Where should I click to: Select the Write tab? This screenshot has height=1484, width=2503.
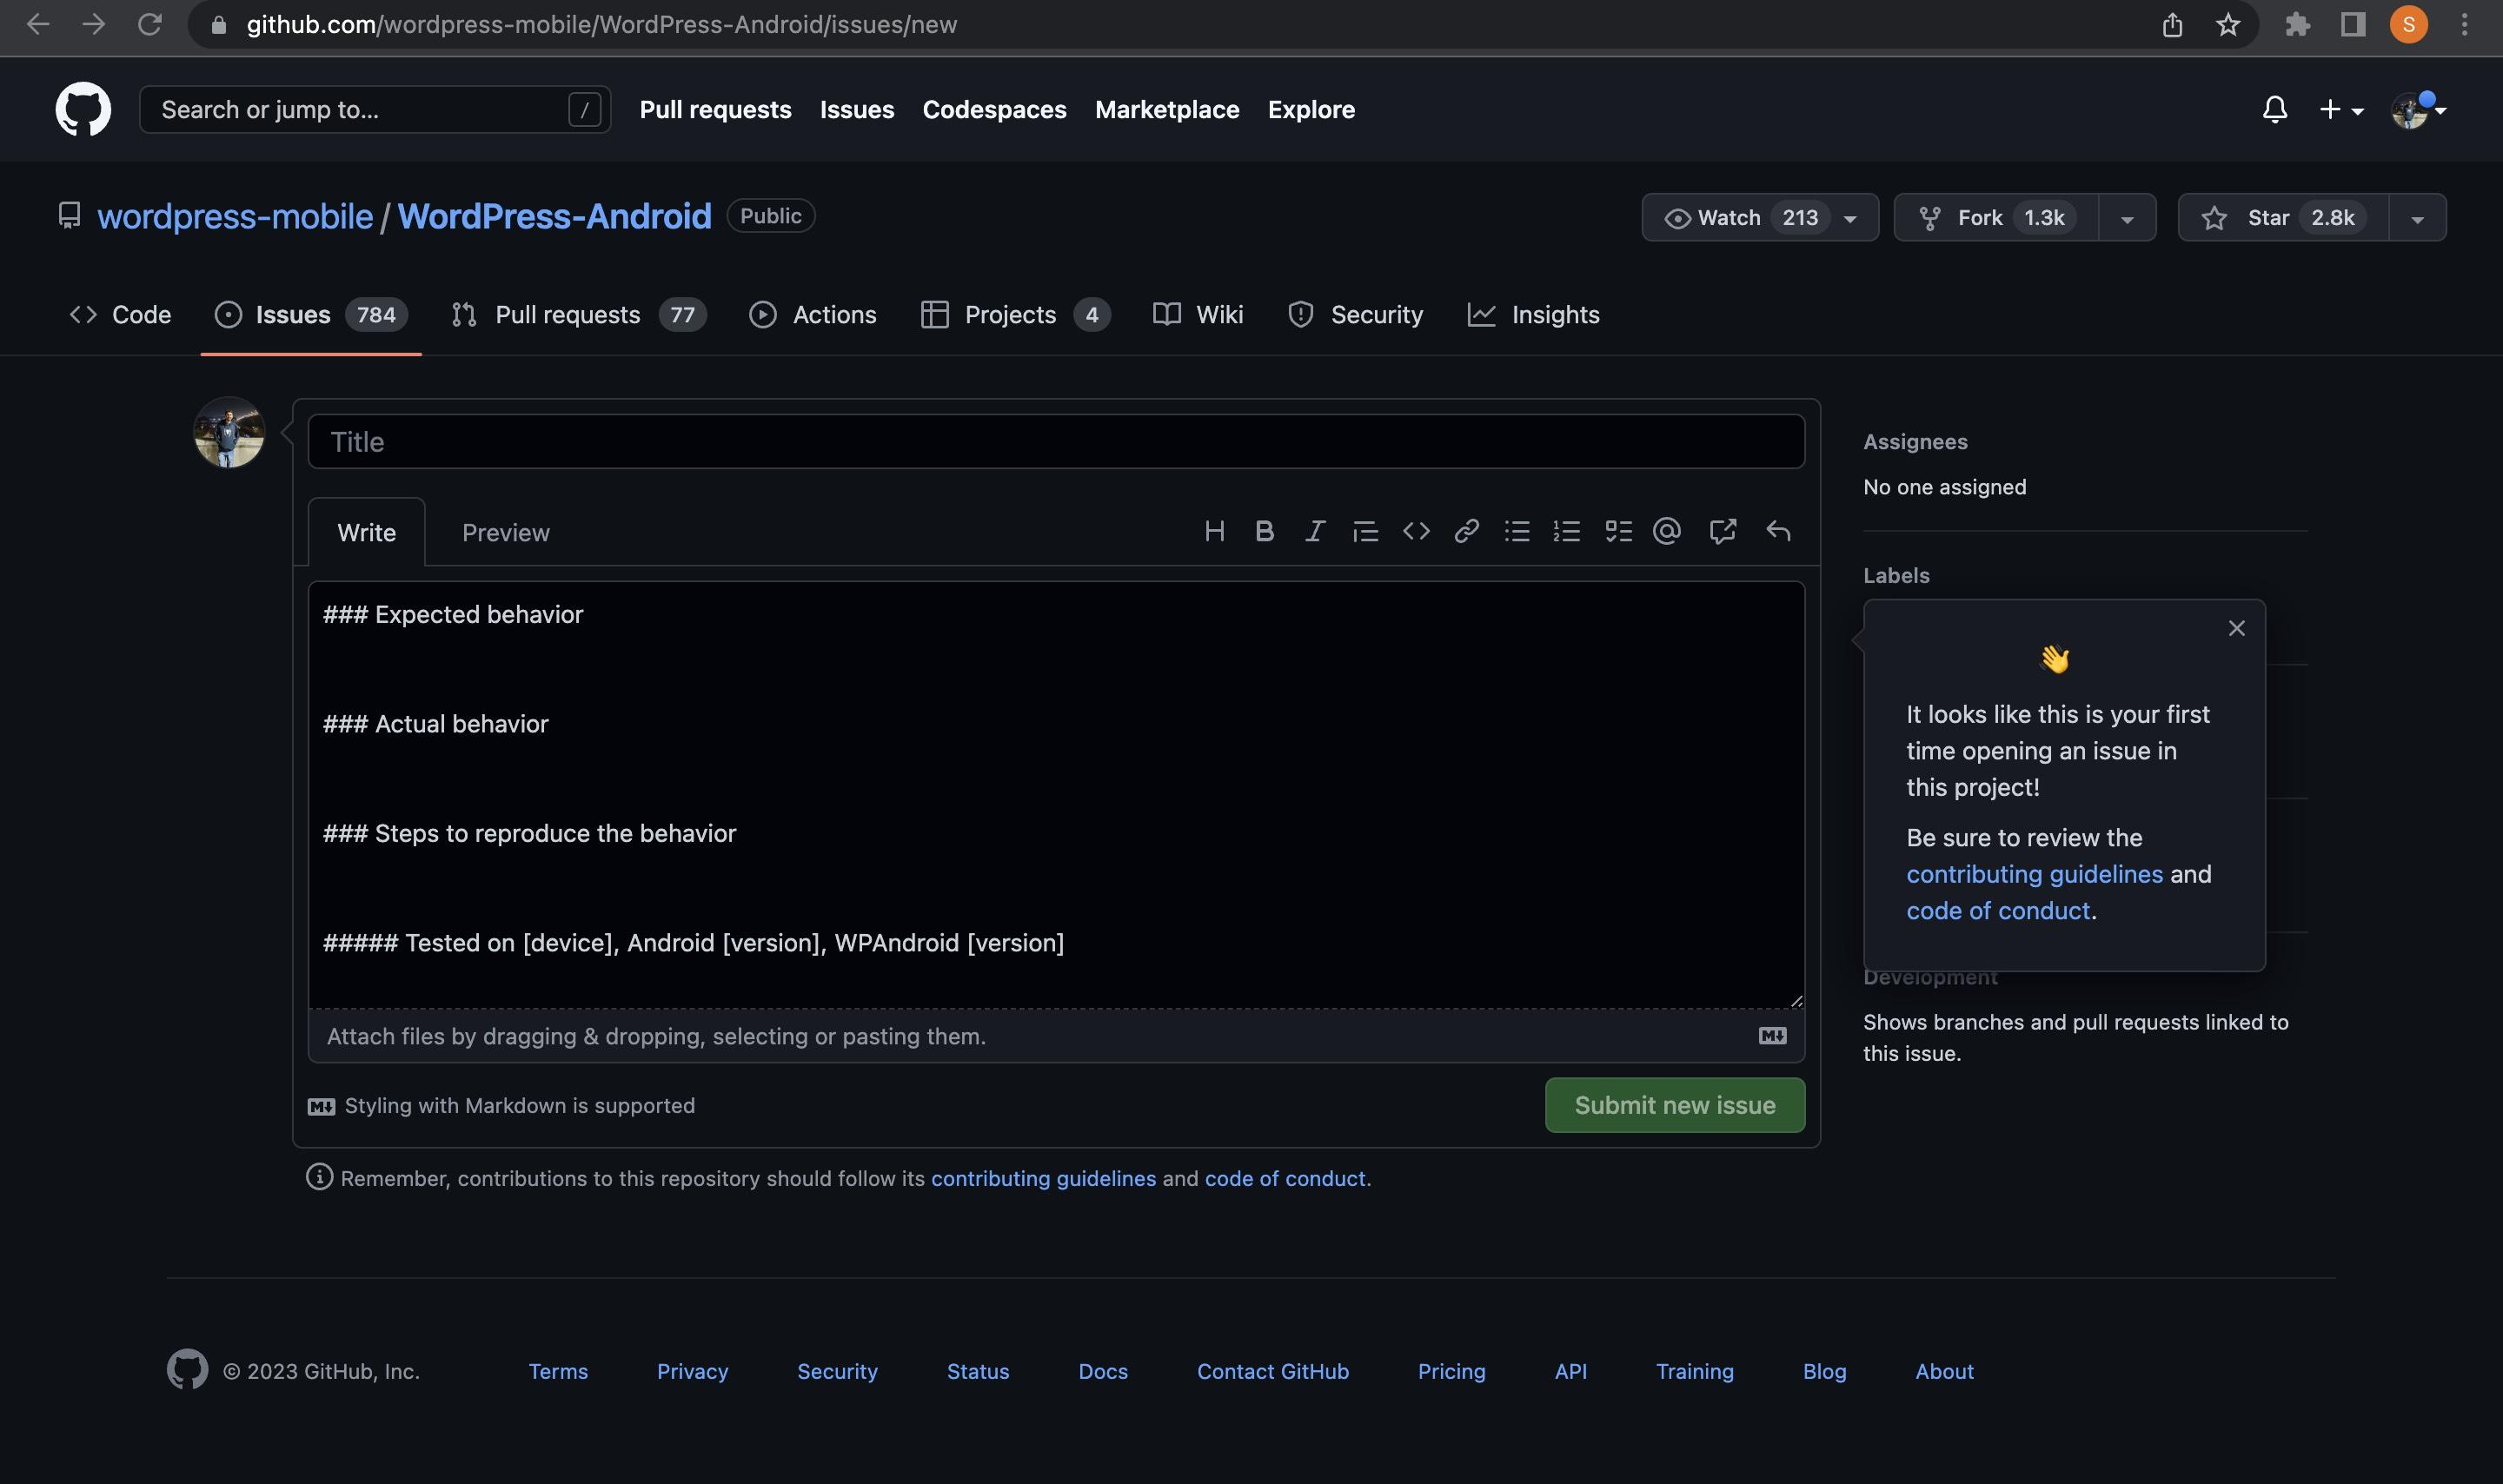[366, 532]
